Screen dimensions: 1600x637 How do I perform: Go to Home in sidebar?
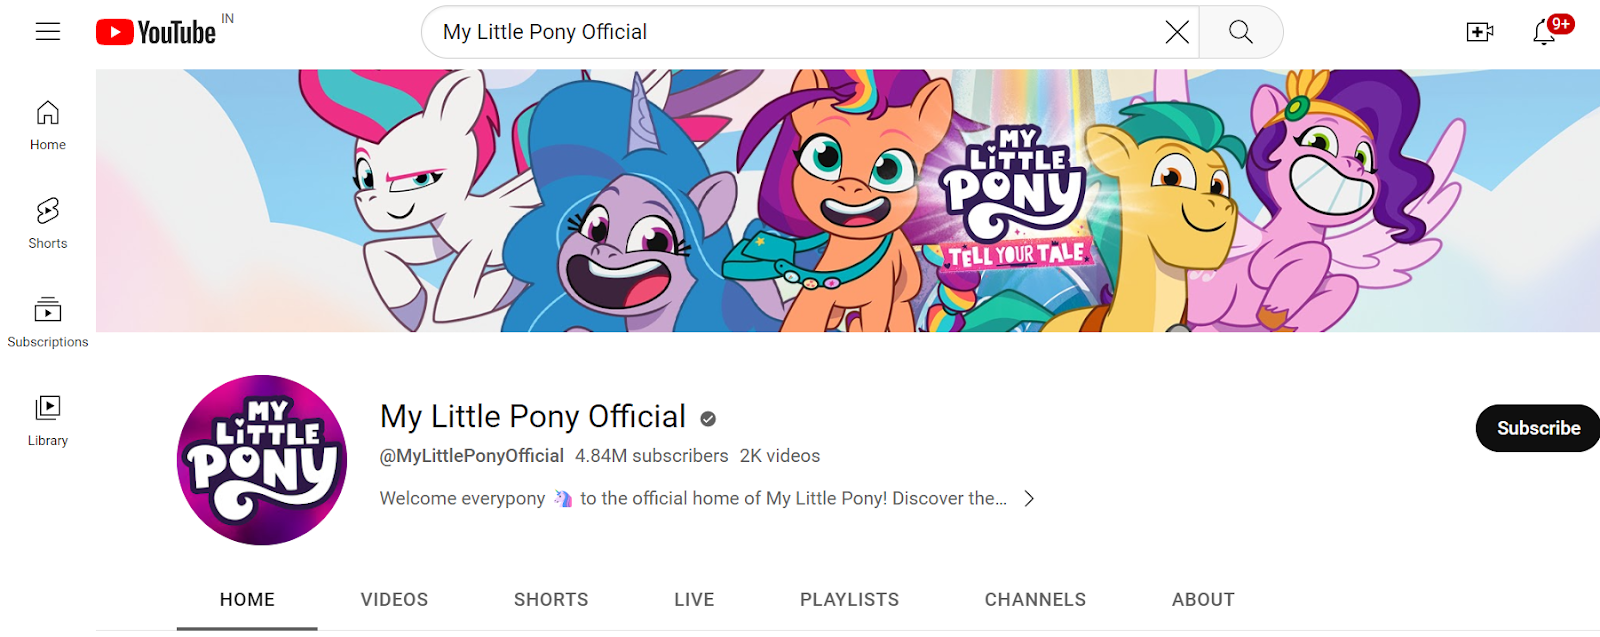point(48,126)
